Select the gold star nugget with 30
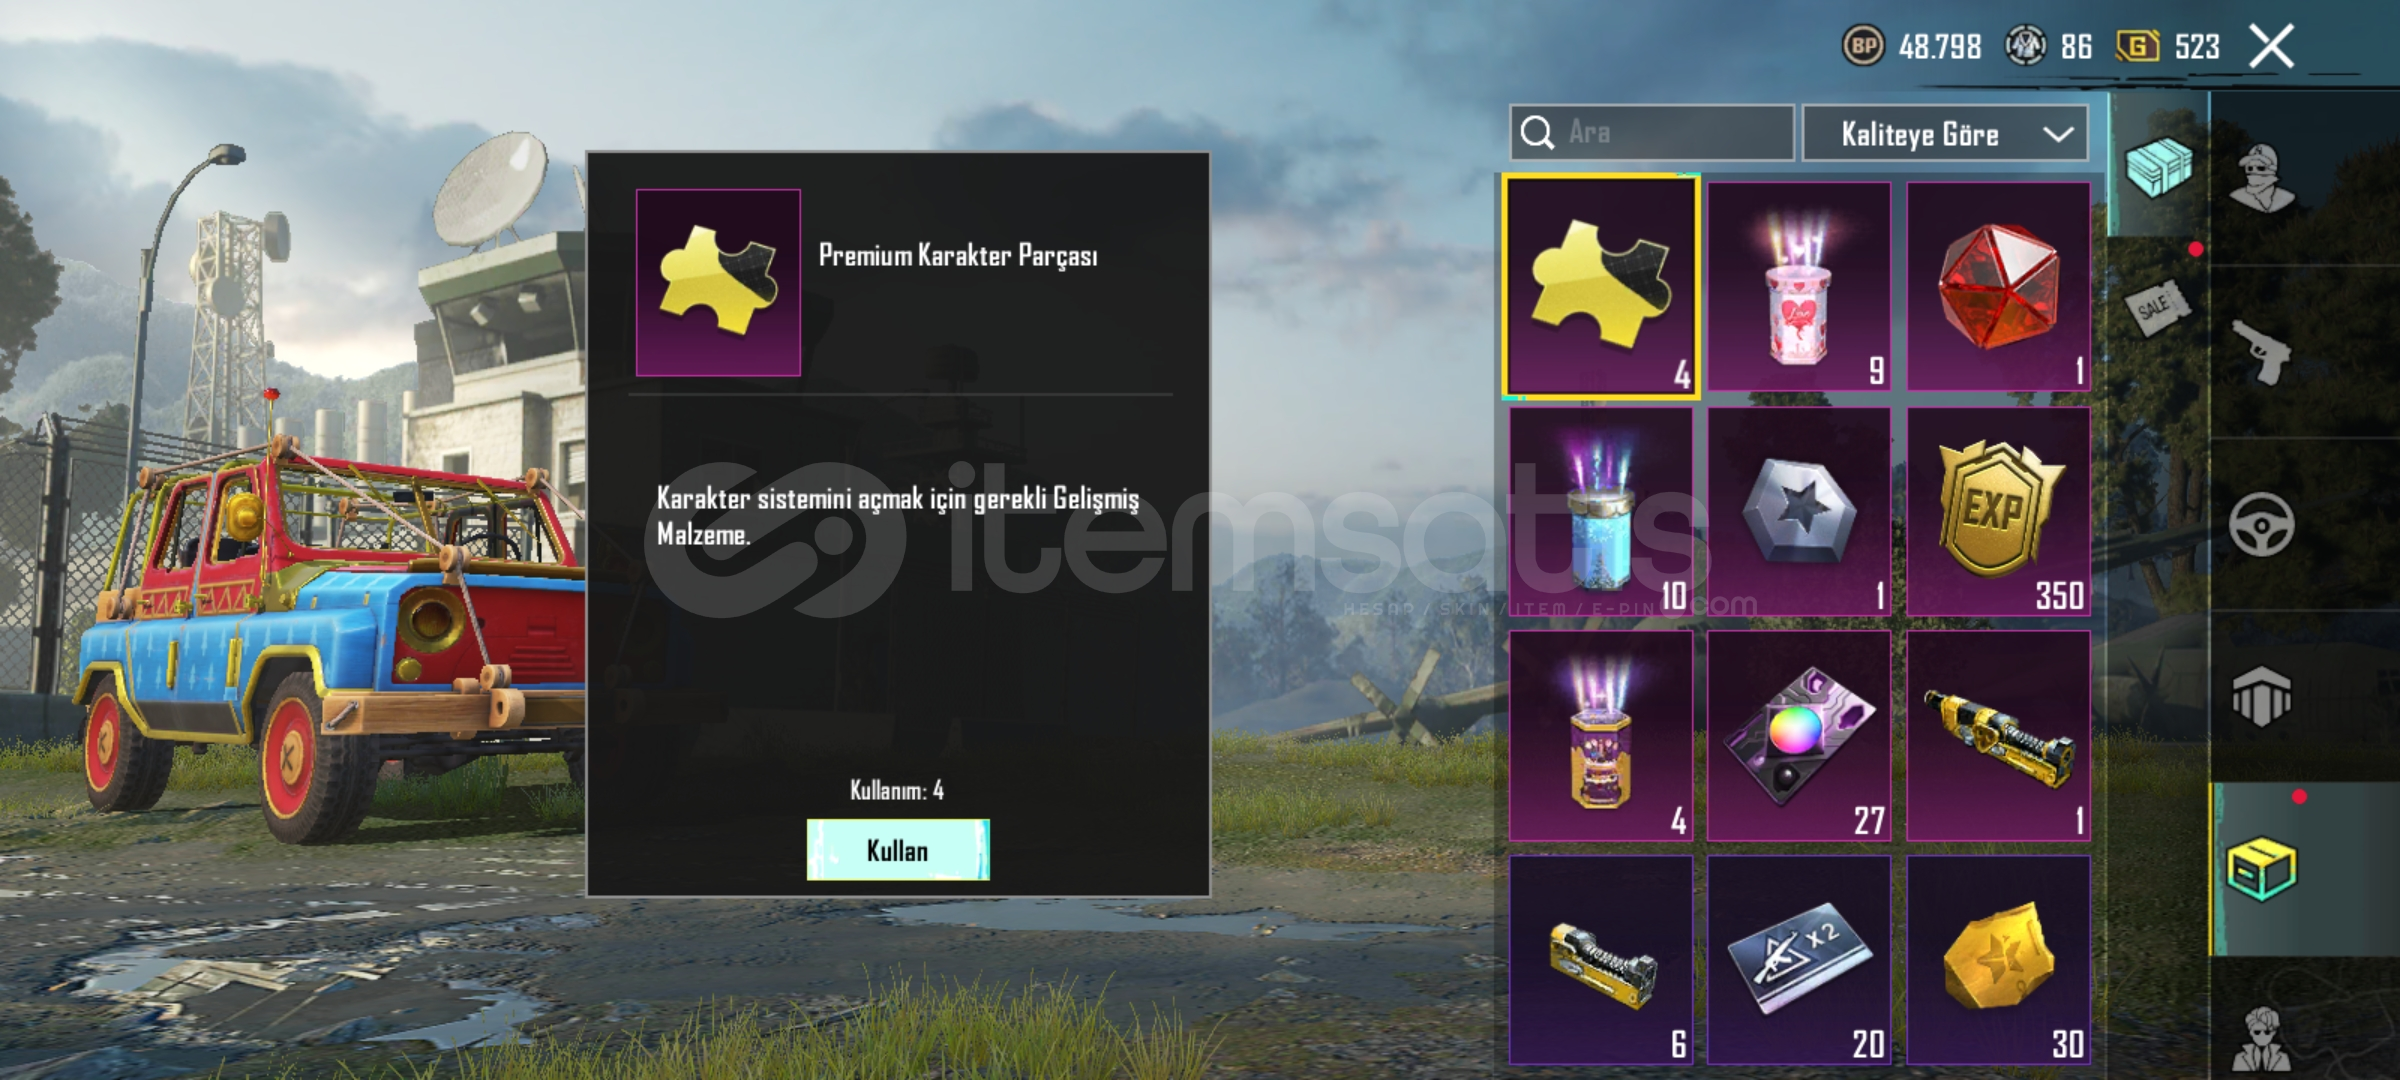The width and height of the screenshot is (2400, 1080). coord(1998,960)
